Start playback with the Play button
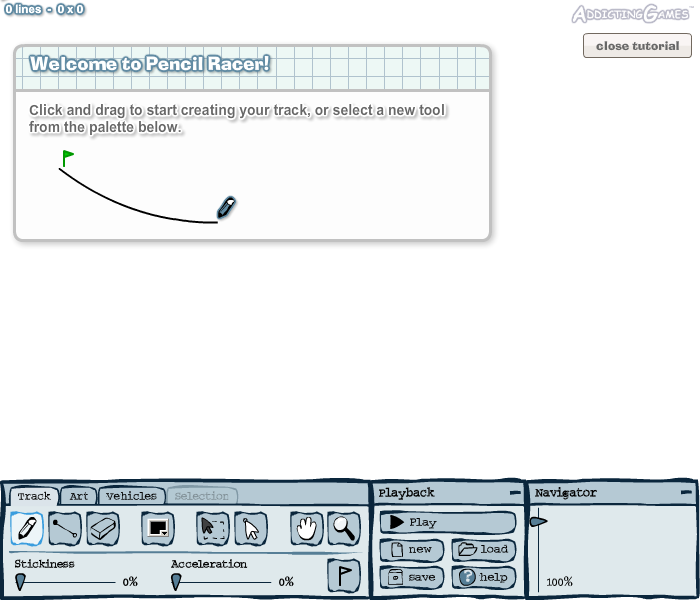The width and height of the screenshot is (700, 600). point(448,522)
